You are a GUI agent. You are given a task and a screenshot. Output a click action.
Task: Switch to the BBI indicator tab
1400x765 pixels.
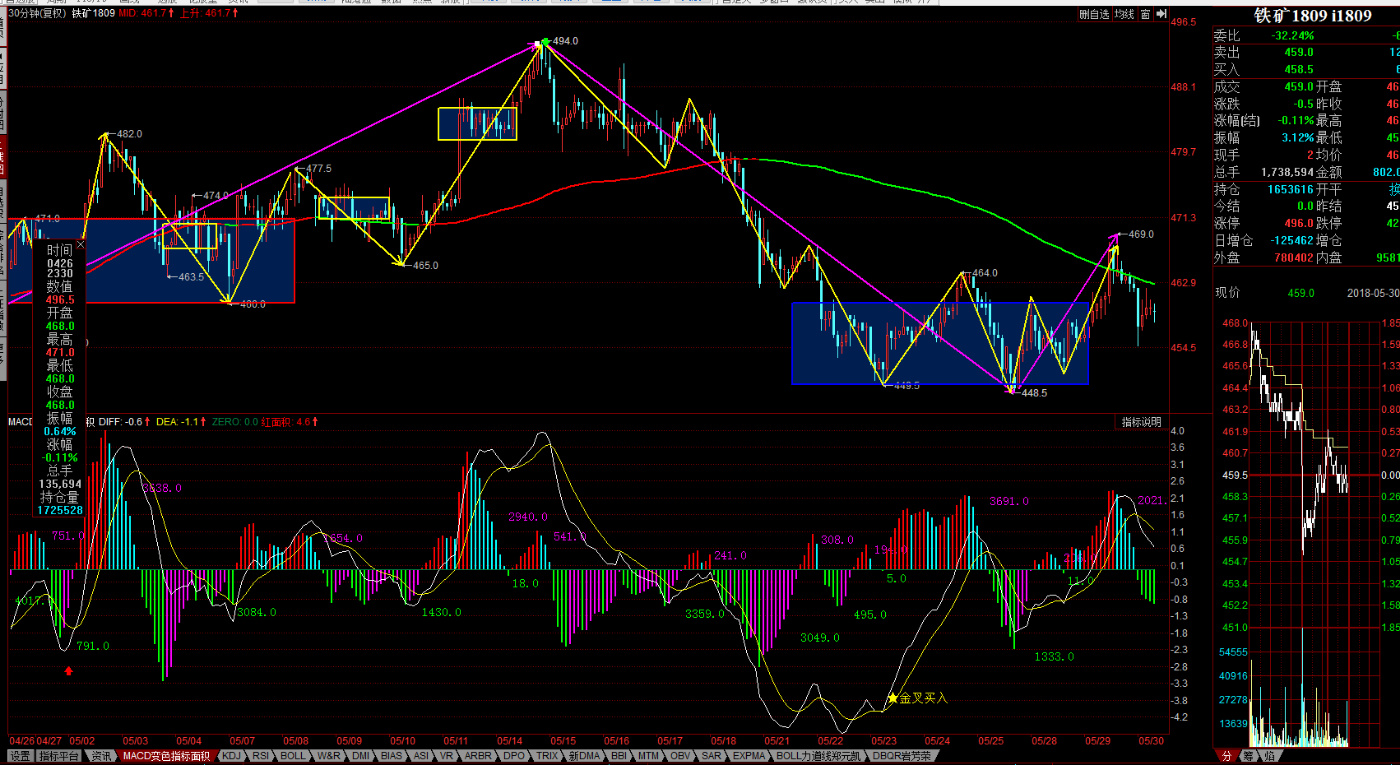(x=620, y=756)
